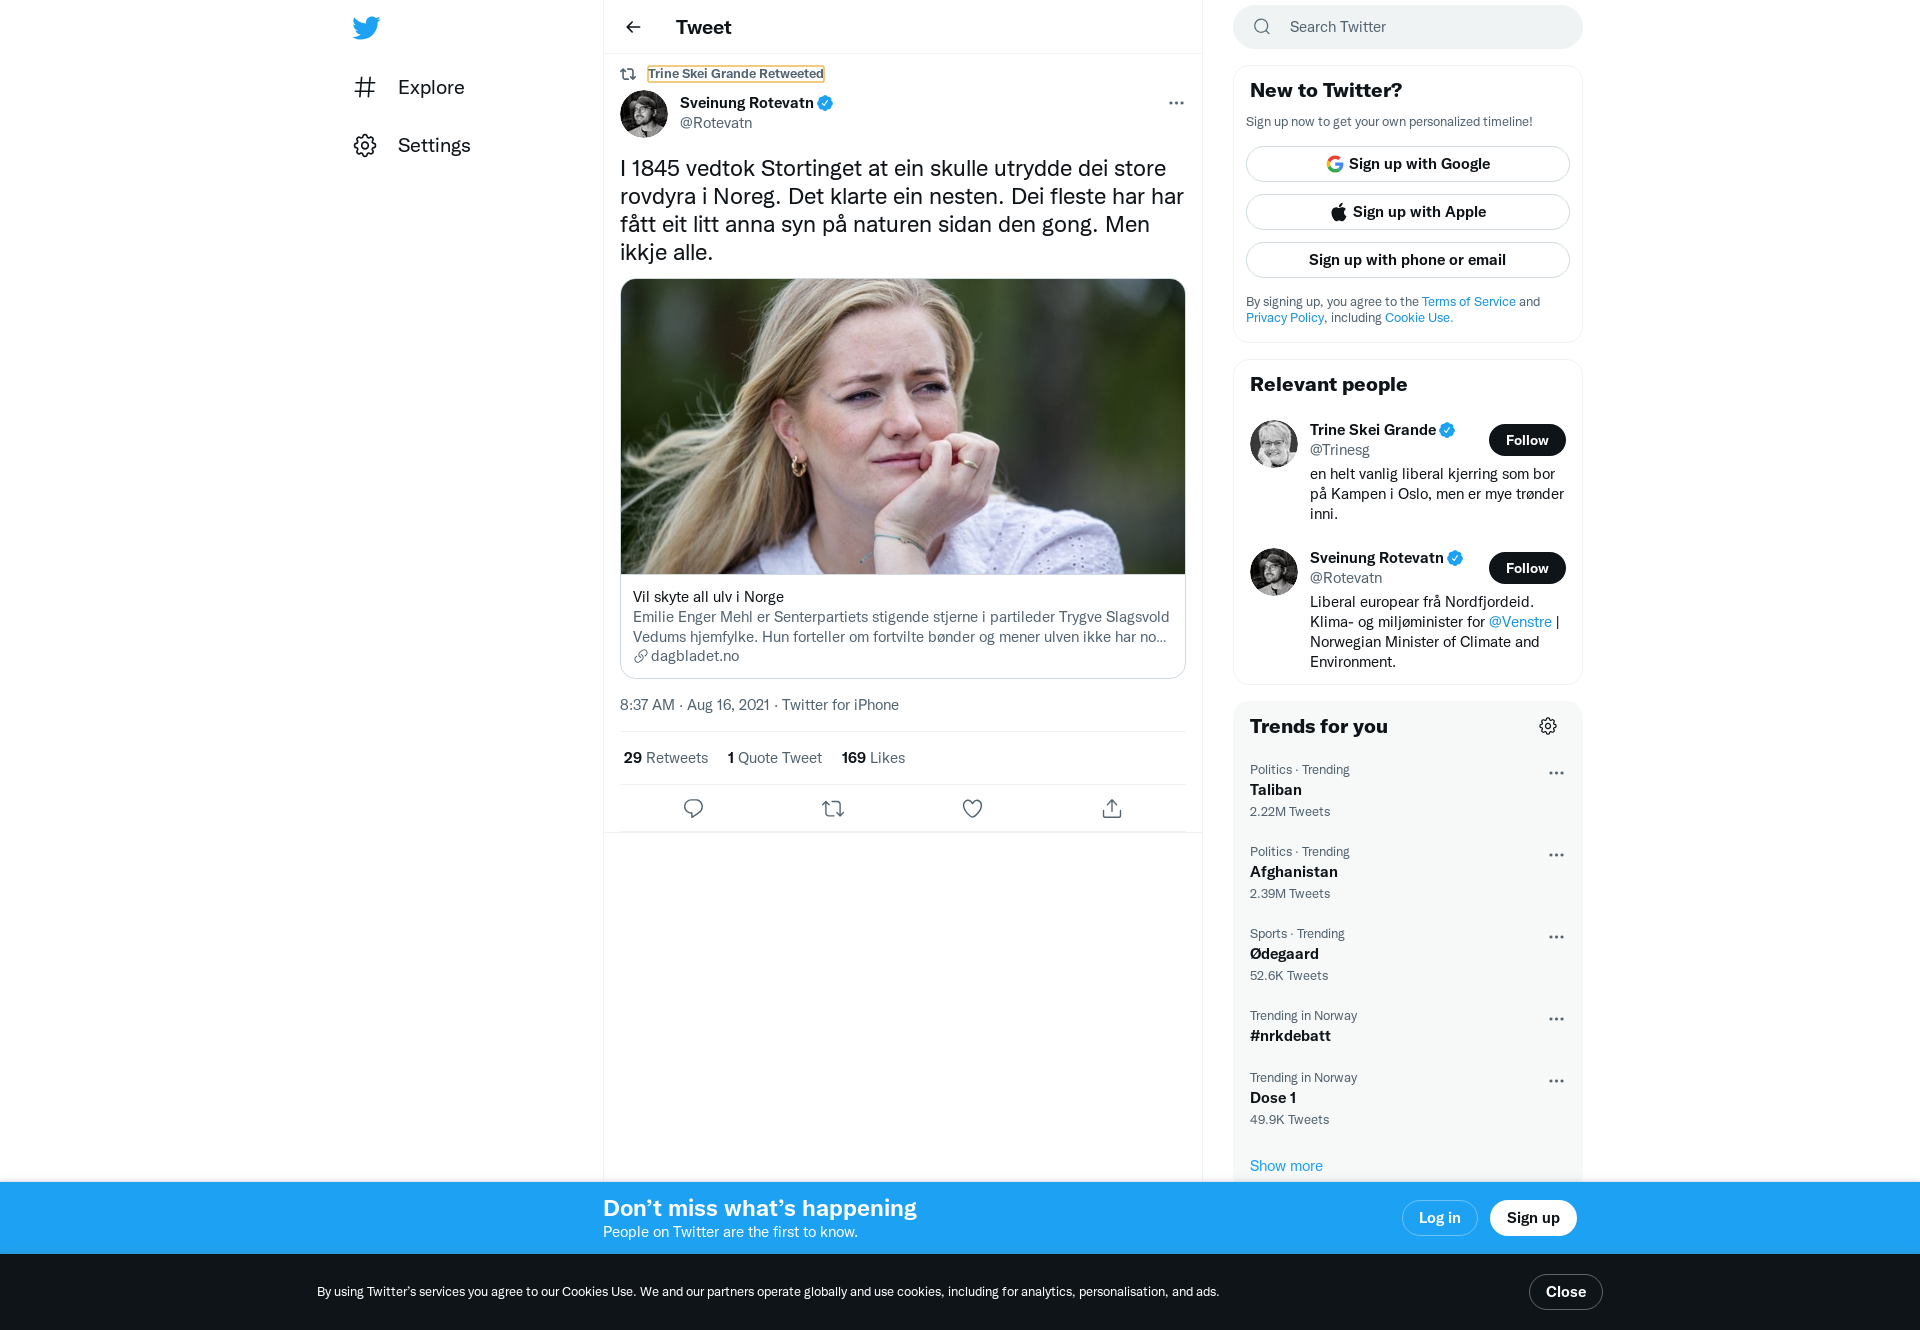Open Sveinung Rotevatn's name on the tweet
The width and height of the screenshot is (1920, 1330).
747,103
